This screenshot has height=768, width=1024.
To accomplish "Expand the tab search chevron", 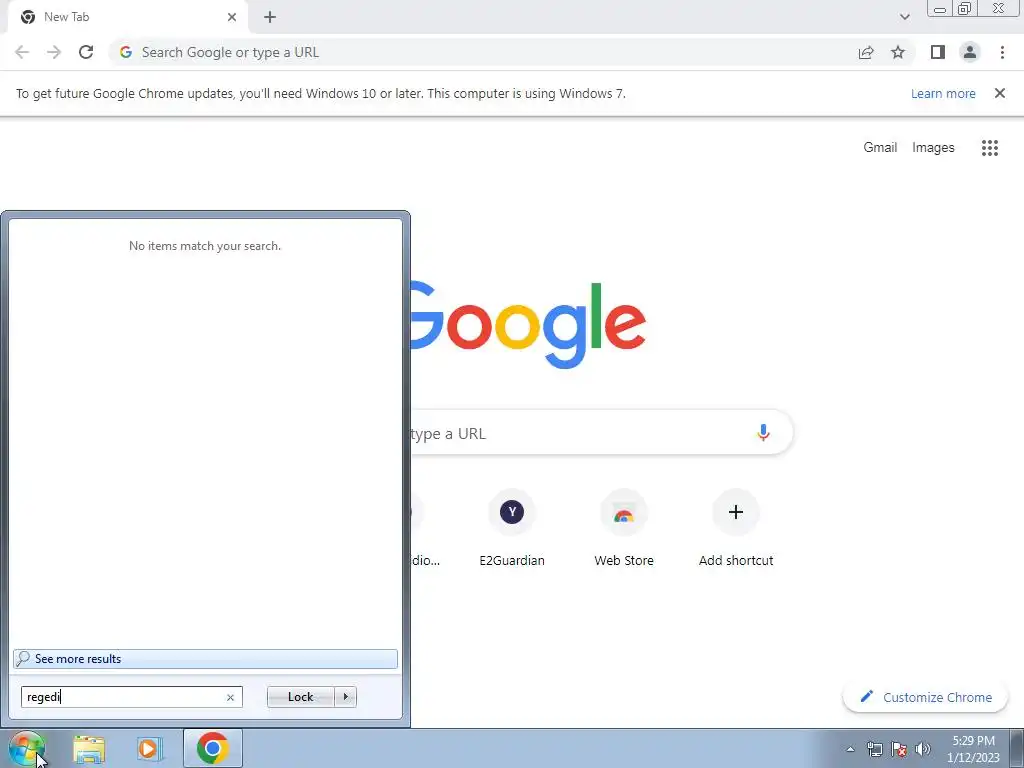I will pyautogui.click(x=904, y=17).
